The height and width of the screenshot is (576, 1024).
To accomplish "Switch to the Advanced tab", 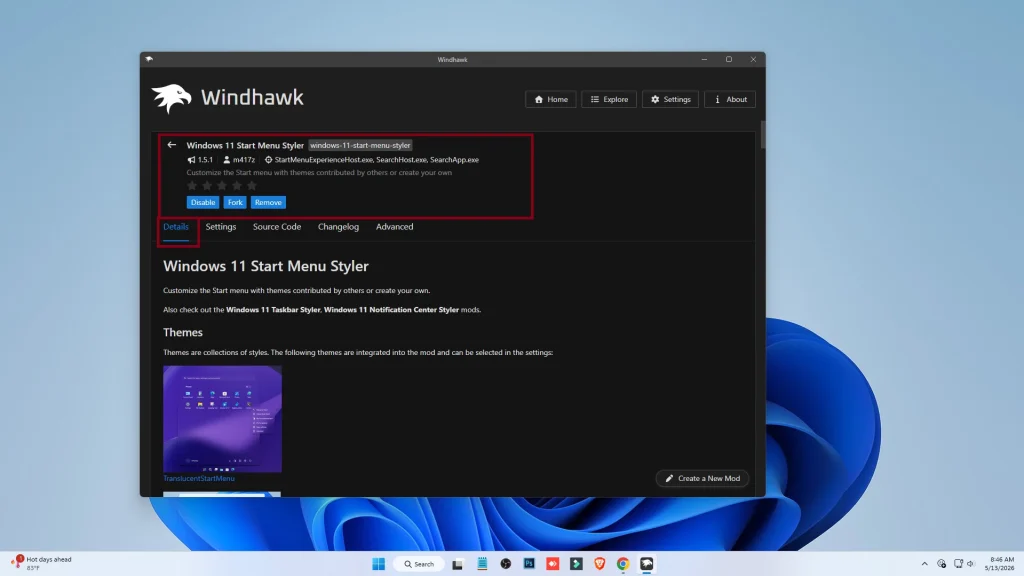I will (x=394, y=227).
